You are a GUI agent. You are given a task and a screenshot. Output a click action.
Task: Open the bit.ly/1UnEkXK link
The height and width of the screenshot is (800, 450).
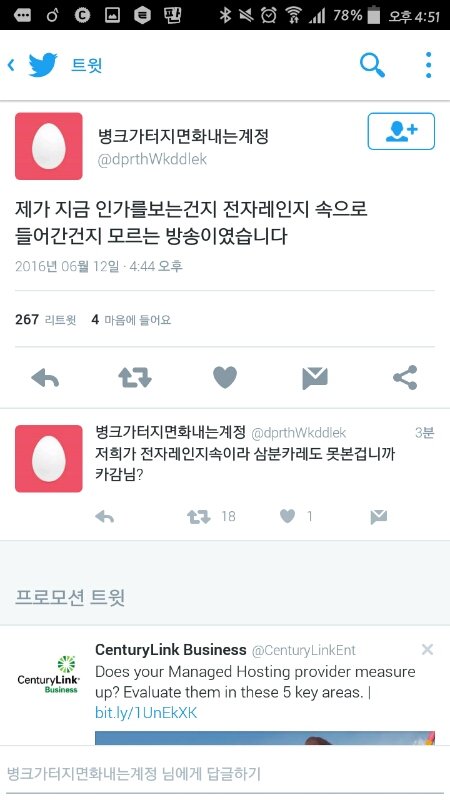point(146,713)
